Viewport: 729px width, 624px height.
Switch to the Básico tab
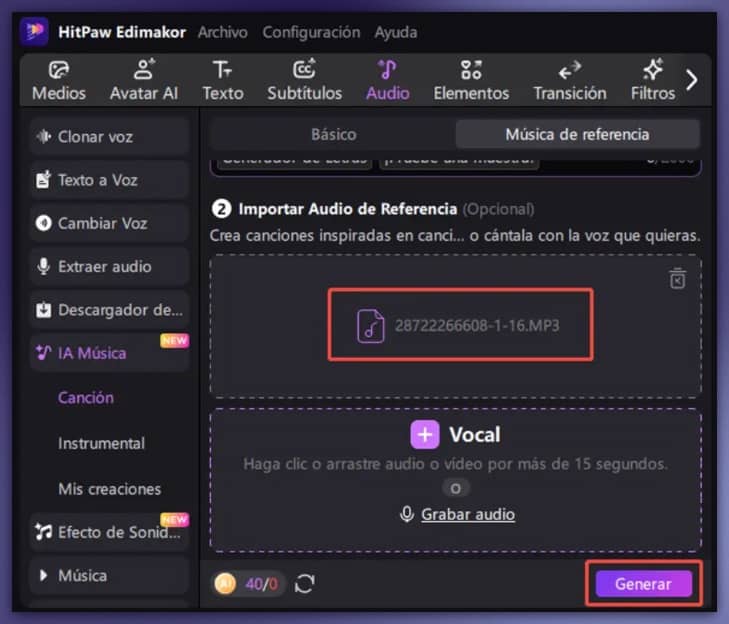pos(333,134)
